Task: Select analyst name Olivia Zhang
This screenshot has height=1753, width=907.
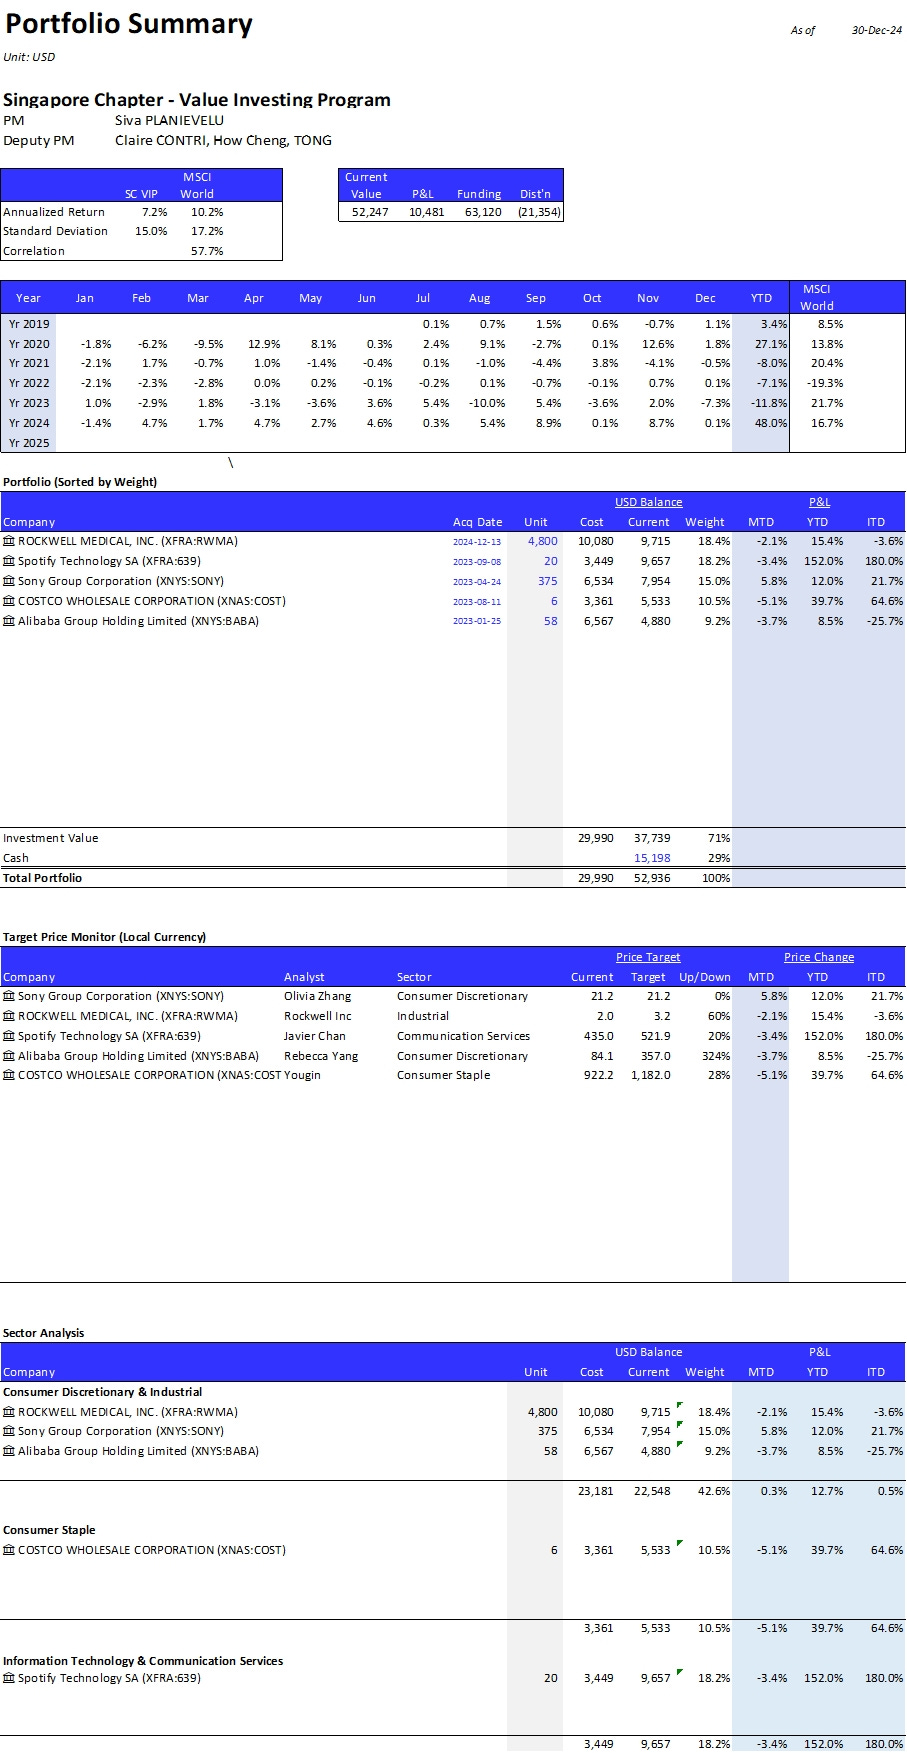Action: pos(318,996)
